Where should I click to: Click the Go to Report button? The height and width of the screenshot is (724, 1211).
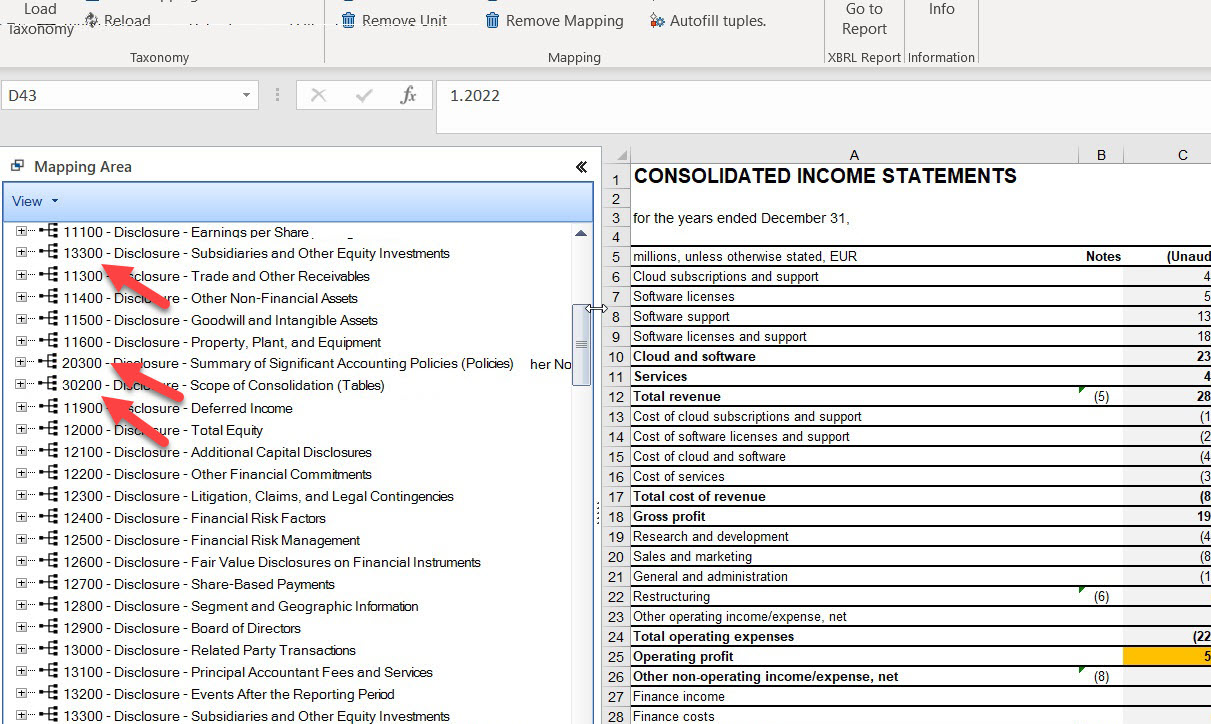(x=864, y=19)
